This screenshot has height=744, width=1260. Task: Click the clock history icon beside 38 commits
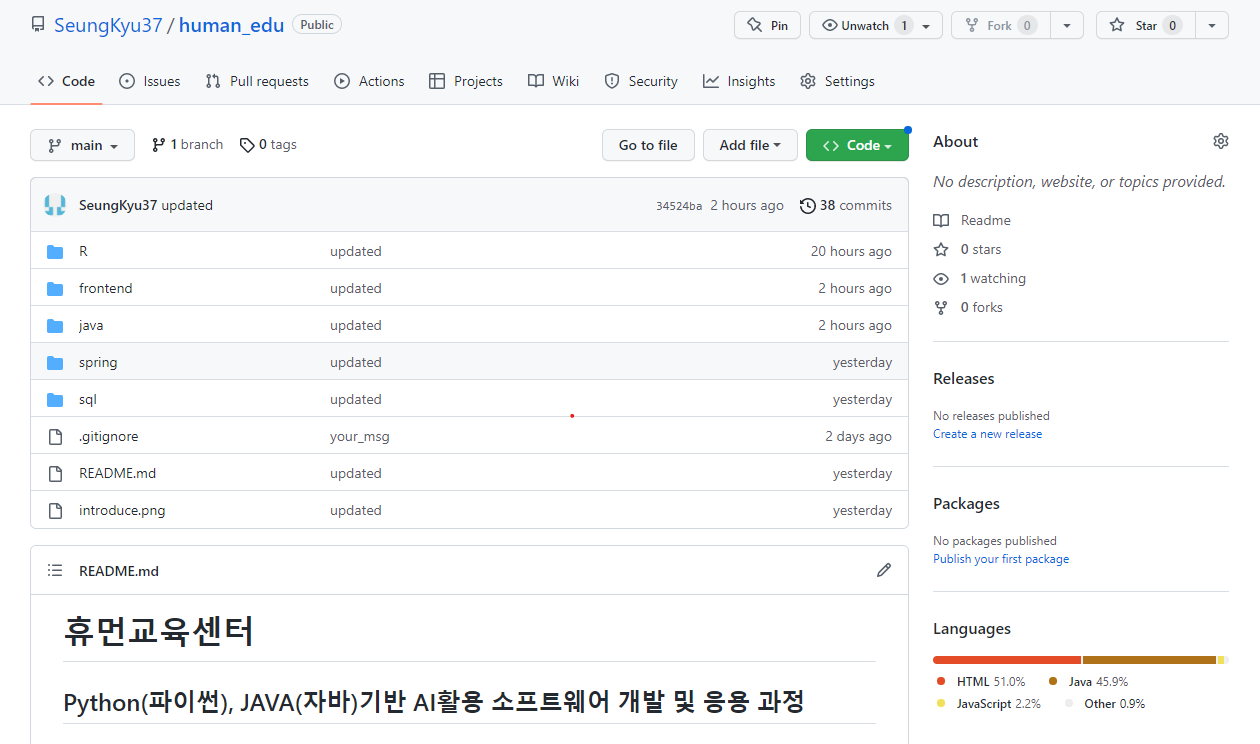(808, 205)
